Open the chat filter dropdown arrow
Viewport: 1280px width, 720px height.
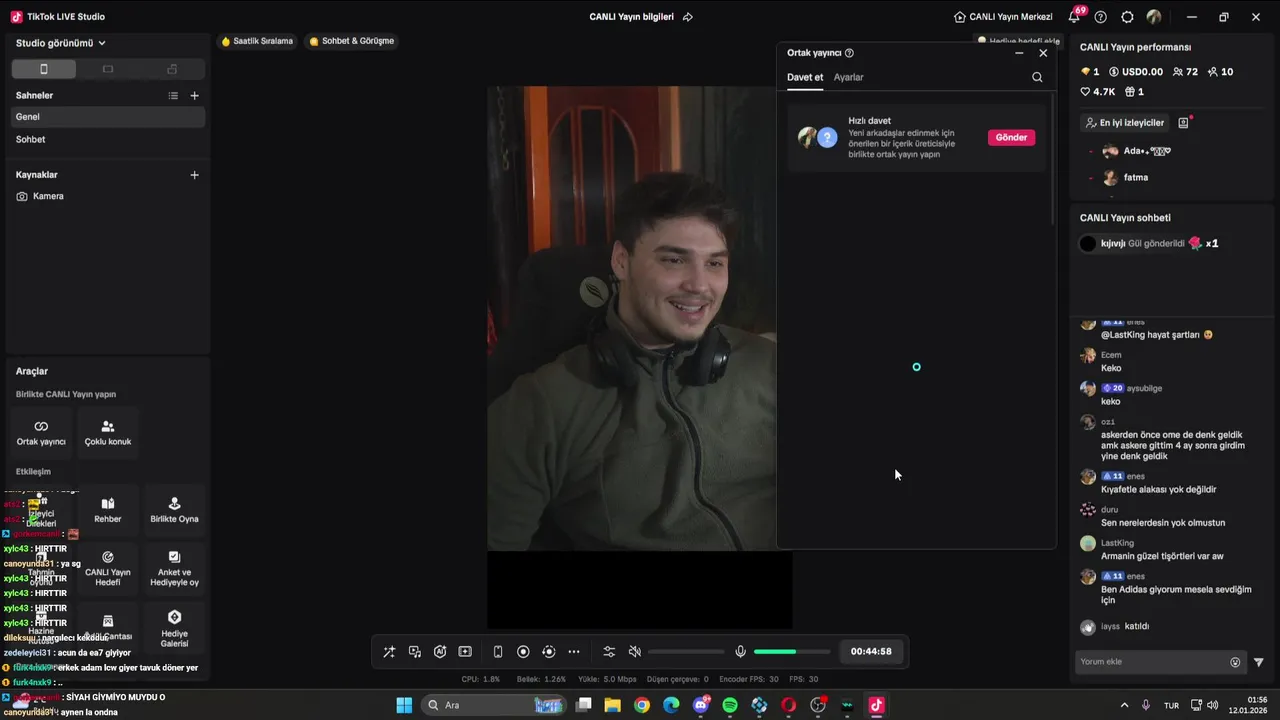tap(1259, 662)
